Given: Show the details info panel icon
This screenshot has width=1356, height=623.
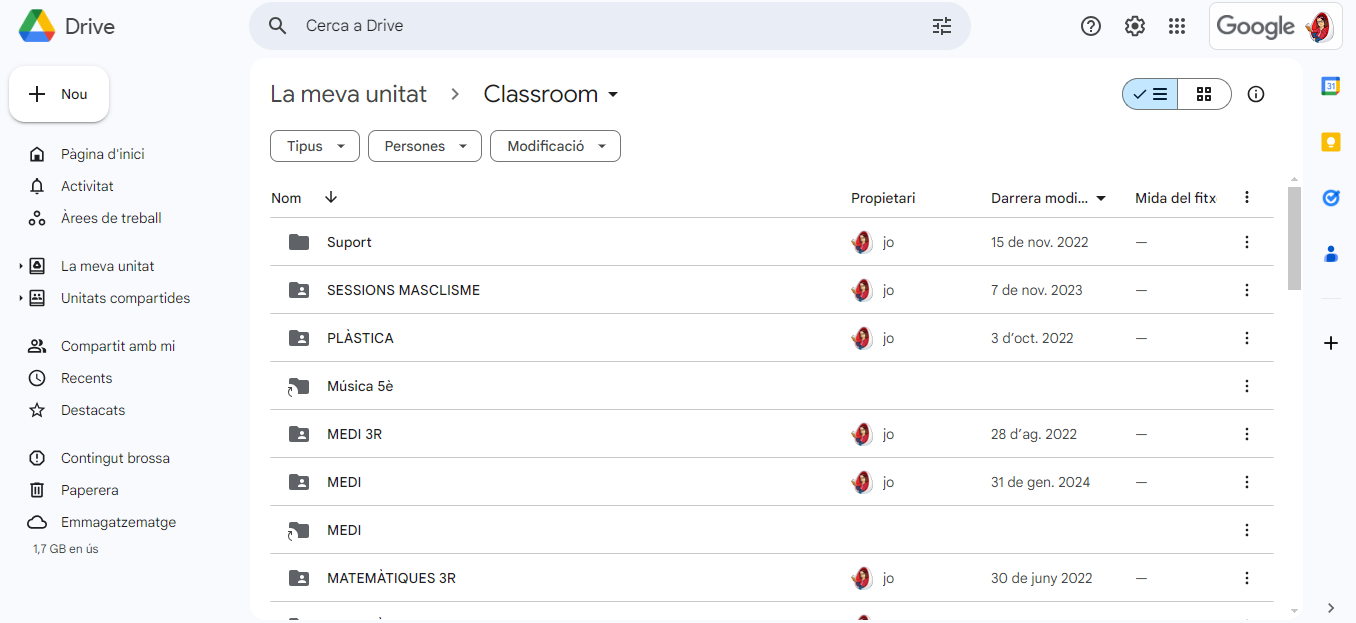Looking at the screenshot, I should pyautogui.click(x=1256, y=94).
